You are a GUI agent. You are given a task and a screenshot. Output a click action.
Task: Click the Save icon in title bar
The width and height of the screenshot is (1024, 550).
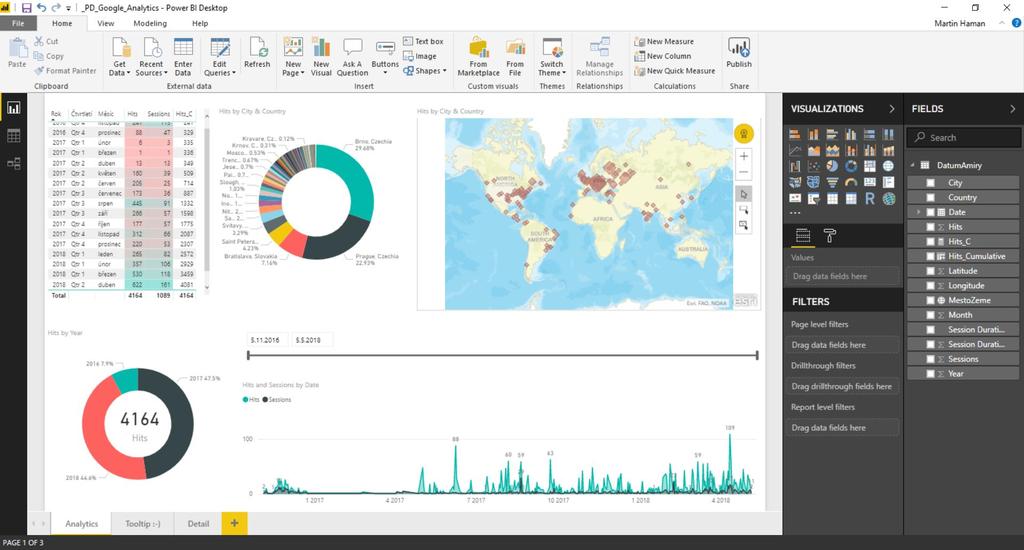27,8
